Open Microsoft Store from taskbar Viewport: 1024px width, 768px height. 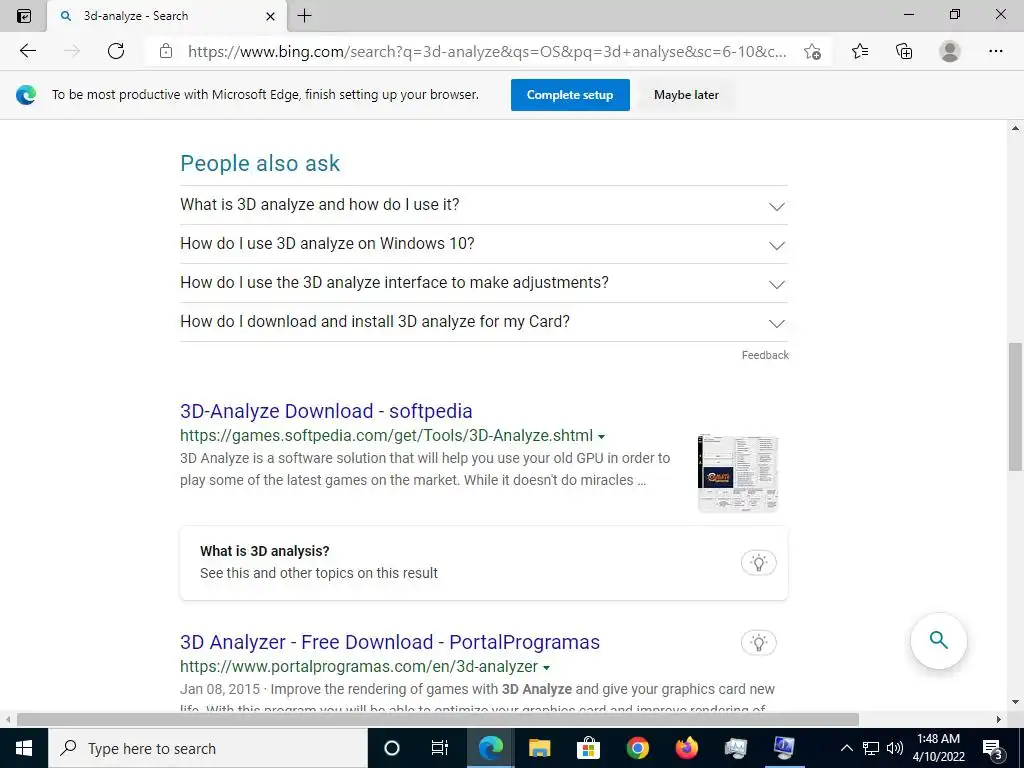pyautogui.click(x=588, y=748)
